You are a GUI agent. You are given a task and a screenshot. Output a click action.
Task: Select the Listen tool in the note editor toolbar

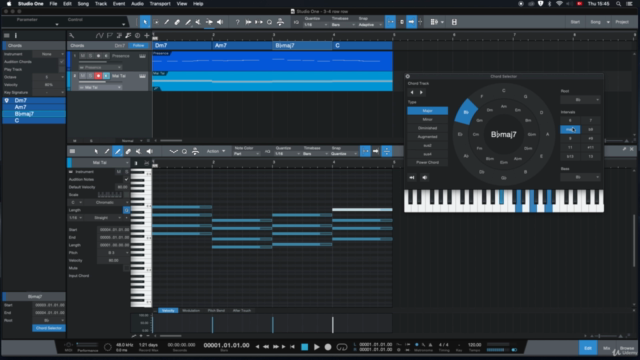[149, 151]
